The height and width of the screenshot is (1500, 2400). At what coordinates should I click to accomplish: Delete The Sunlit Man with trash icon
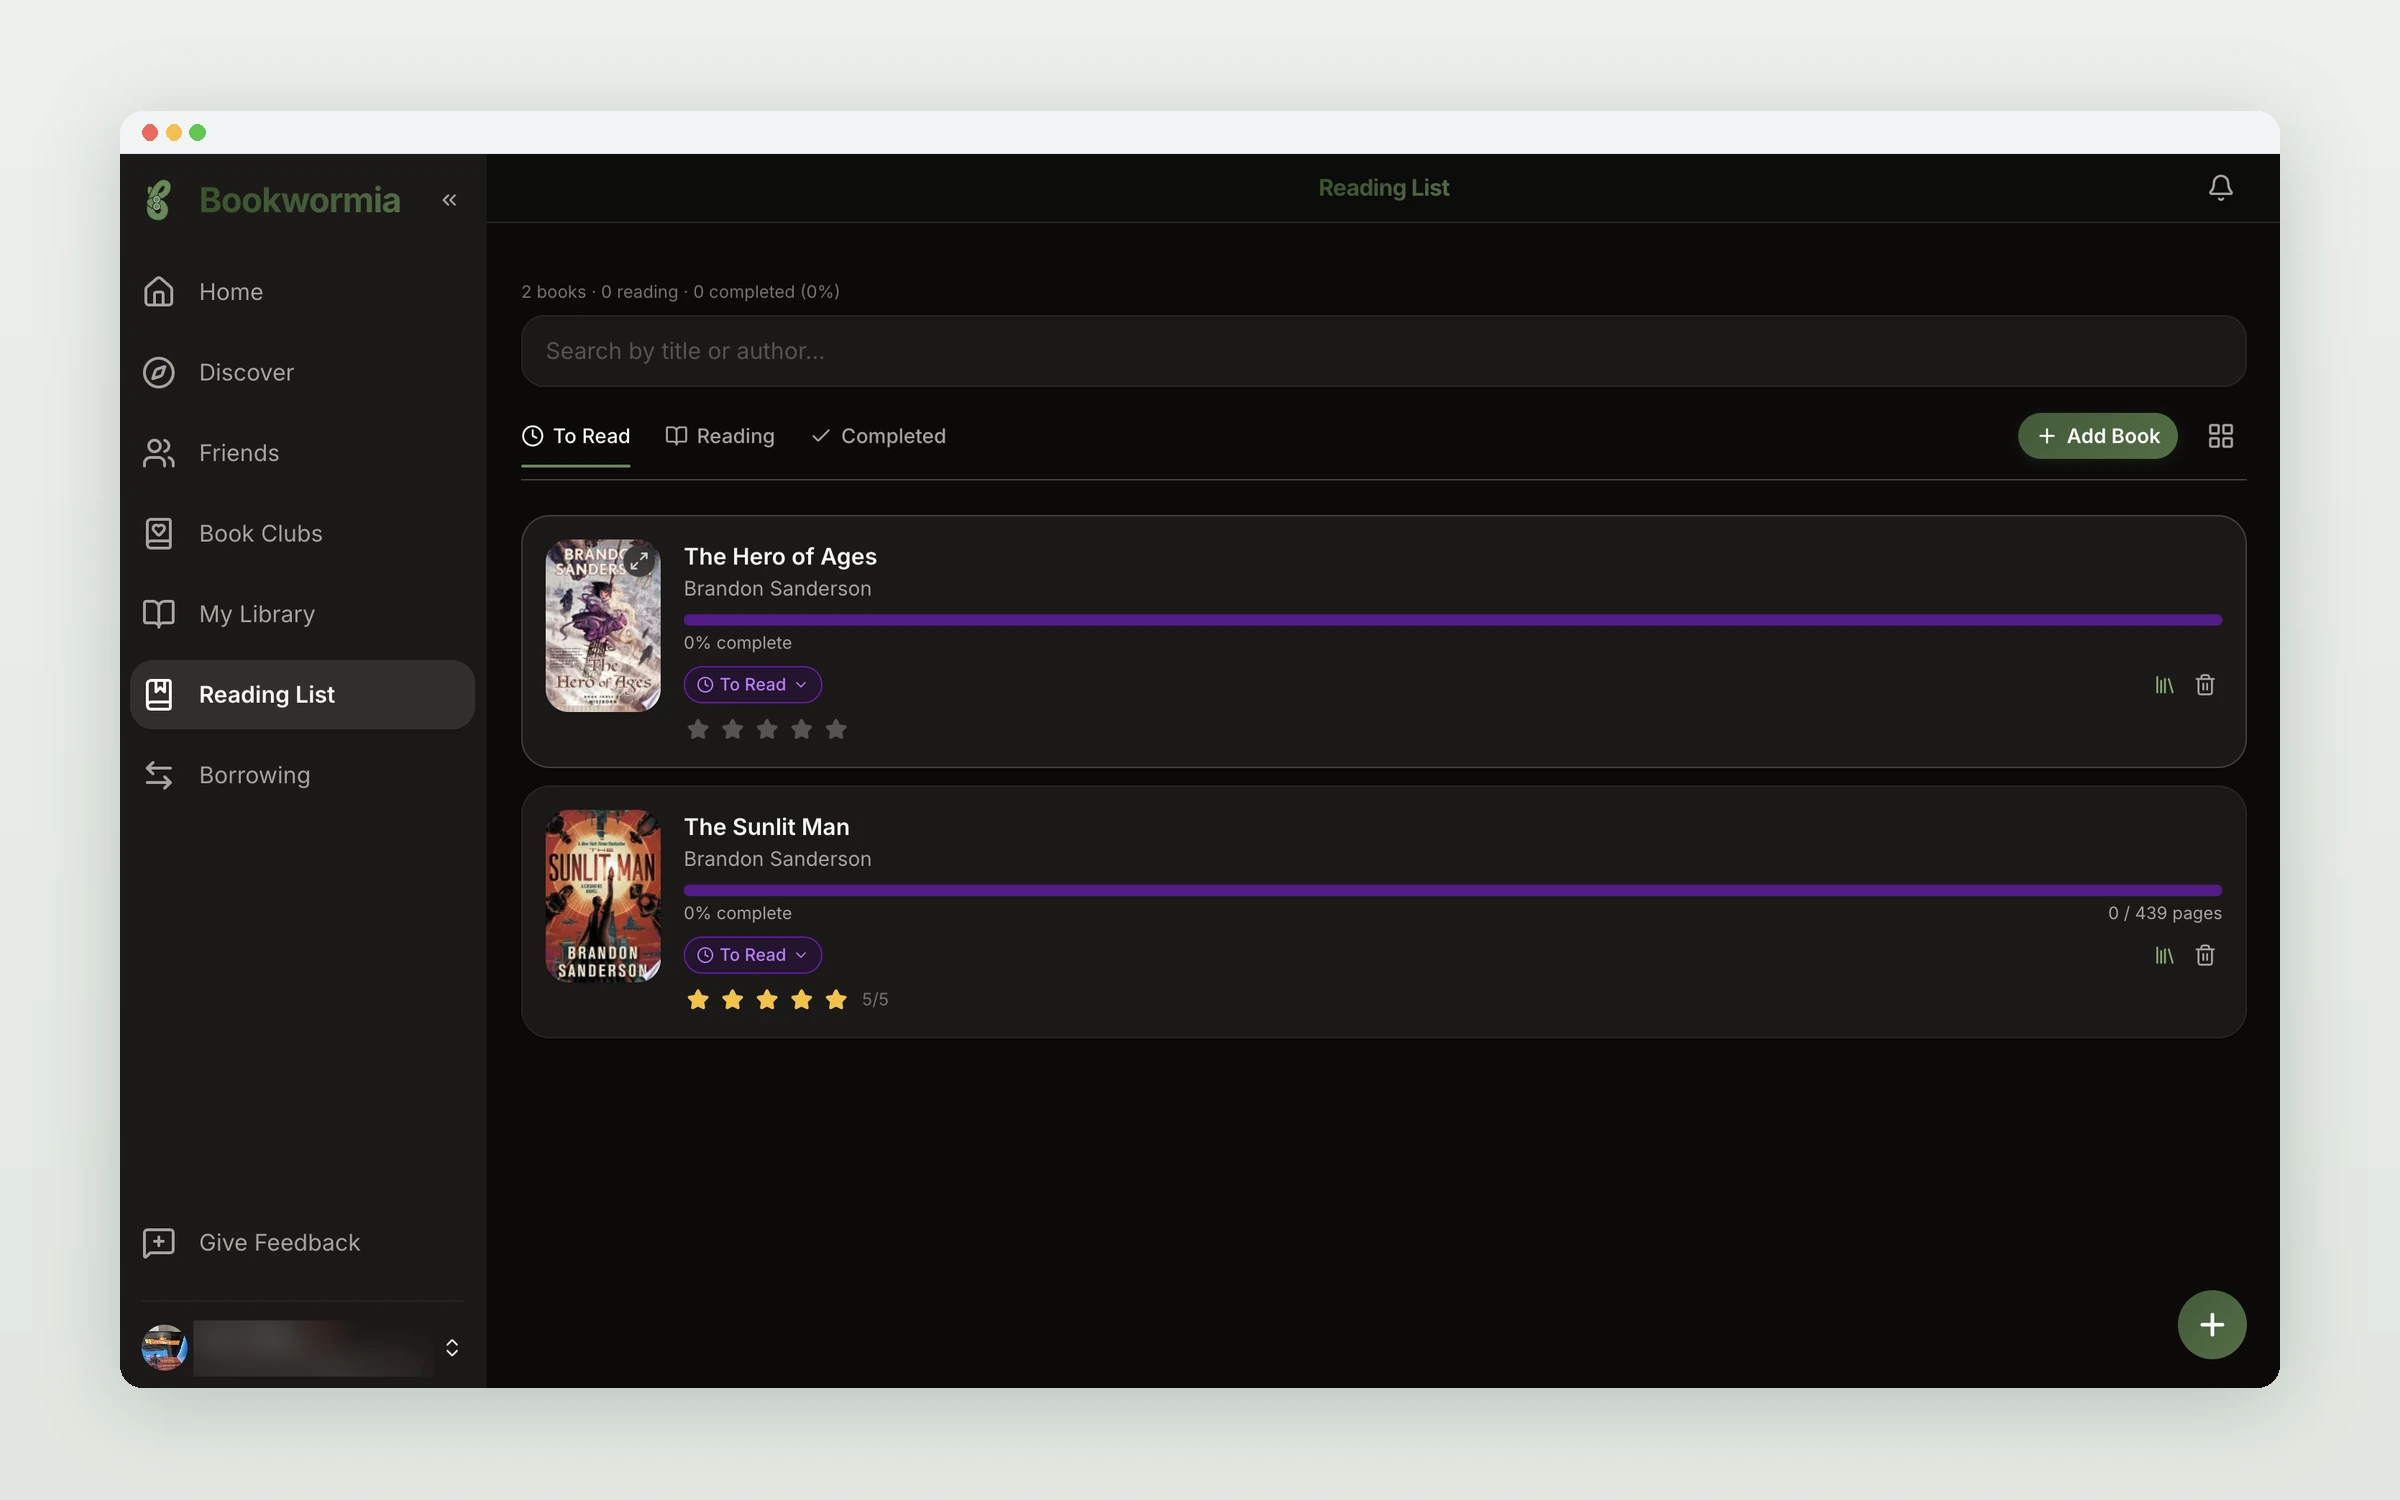tap(2204, 955)
